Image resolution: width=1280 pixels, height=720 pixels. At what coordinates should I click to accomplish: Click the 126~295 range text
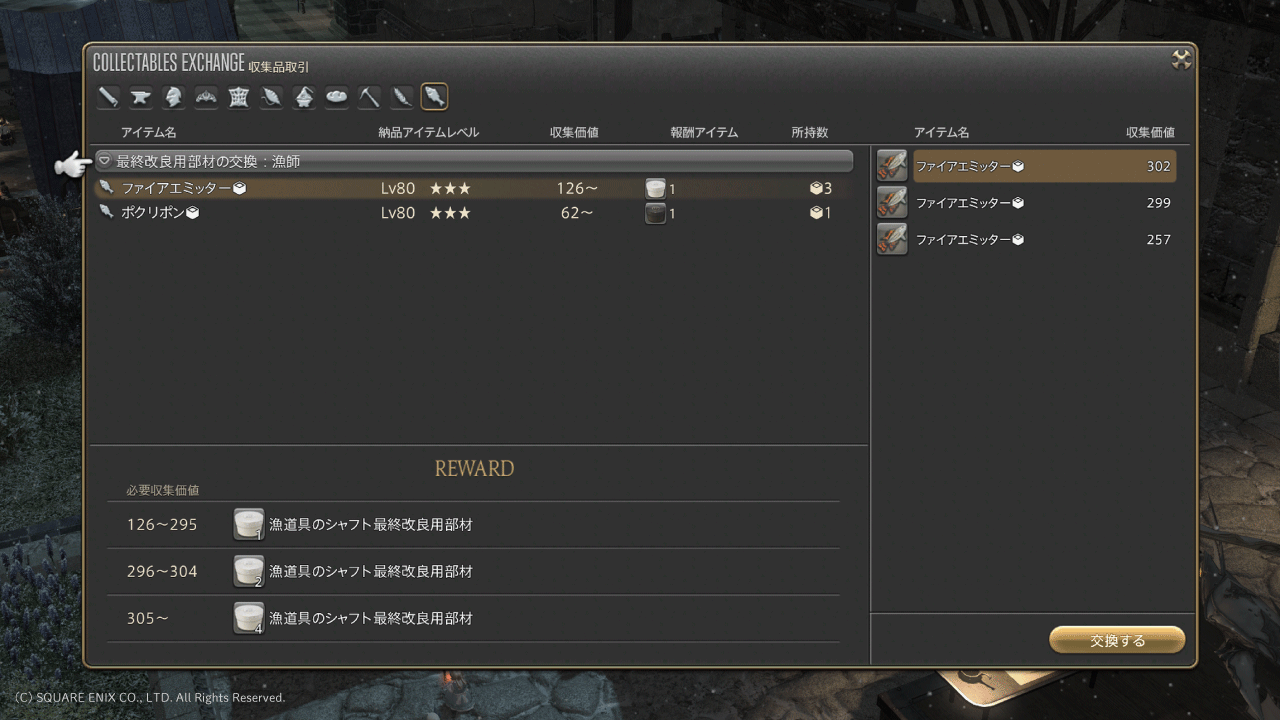click(162, 524)
